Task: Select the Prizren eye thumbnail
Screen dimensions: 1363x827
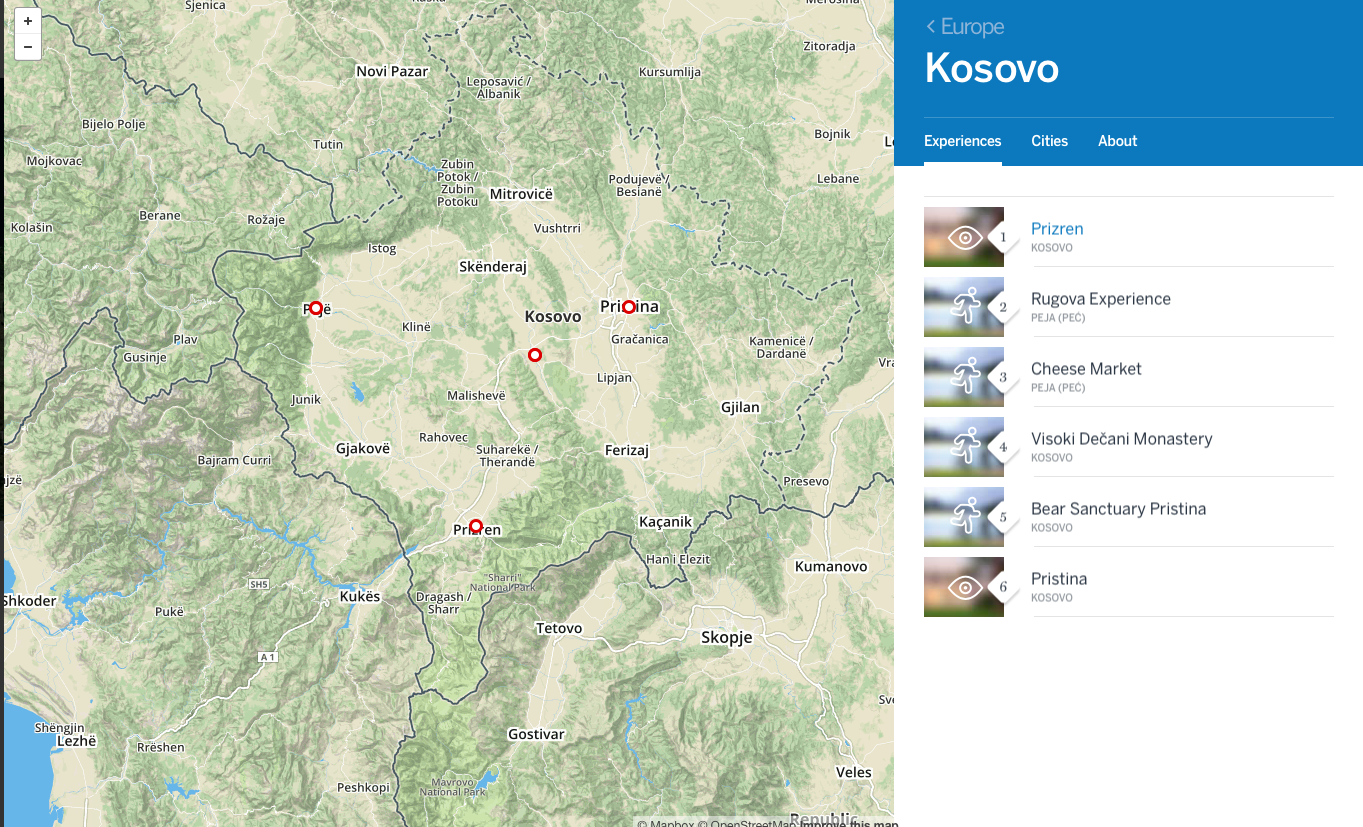Action: 964,237
